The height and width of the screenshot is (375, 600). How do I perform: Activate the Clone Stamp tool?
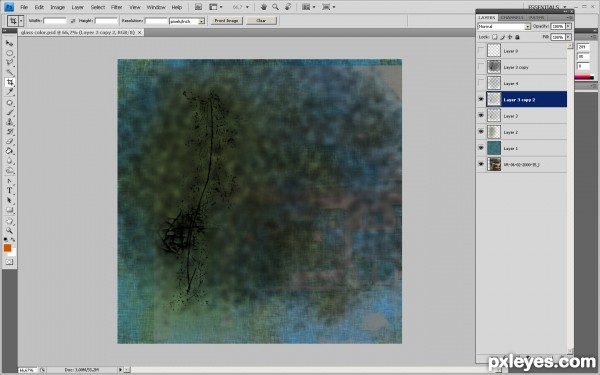coord(10,122)
